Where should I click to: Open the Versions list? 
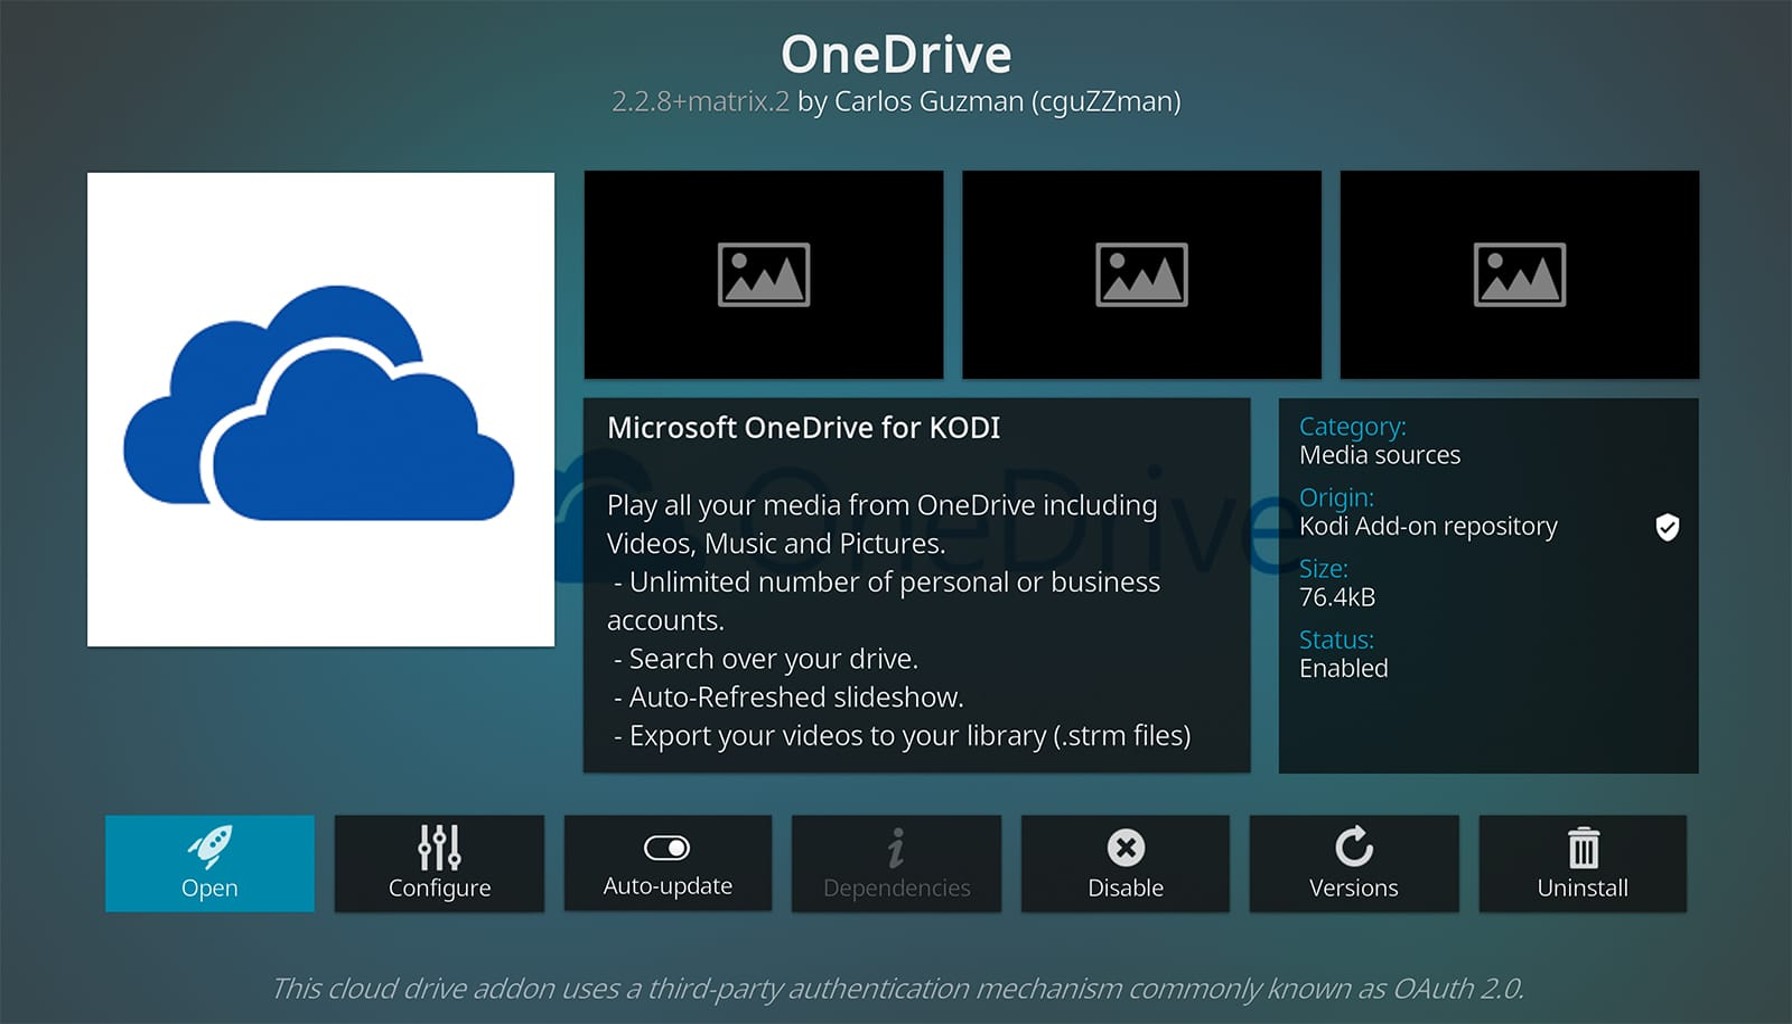[x=1354, y=863]
